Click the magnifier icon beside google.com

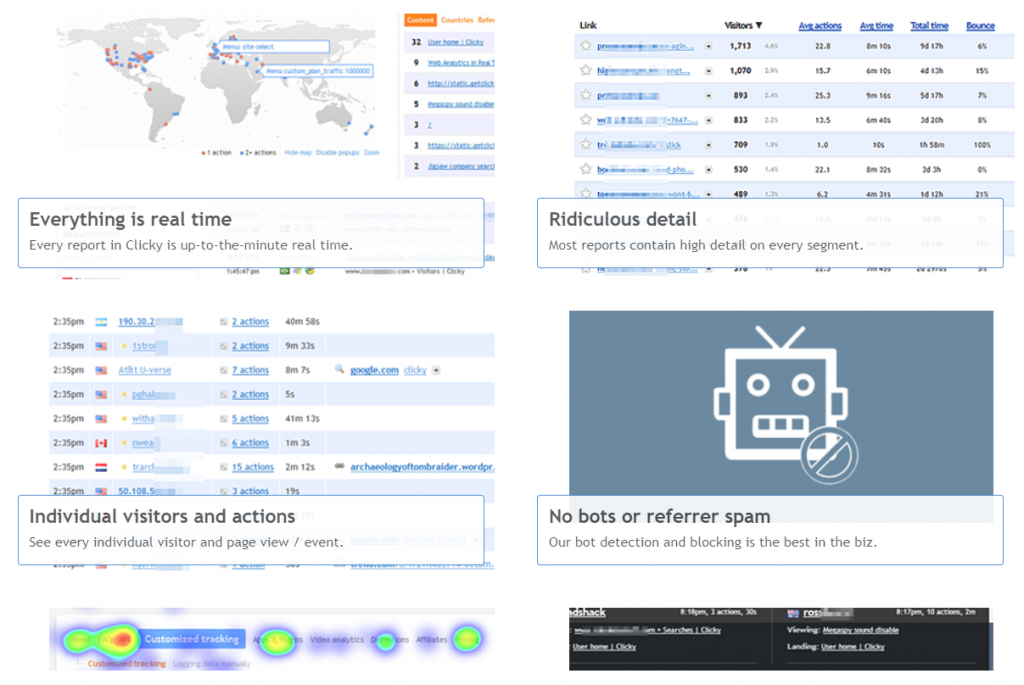click(x=339, y=369)
